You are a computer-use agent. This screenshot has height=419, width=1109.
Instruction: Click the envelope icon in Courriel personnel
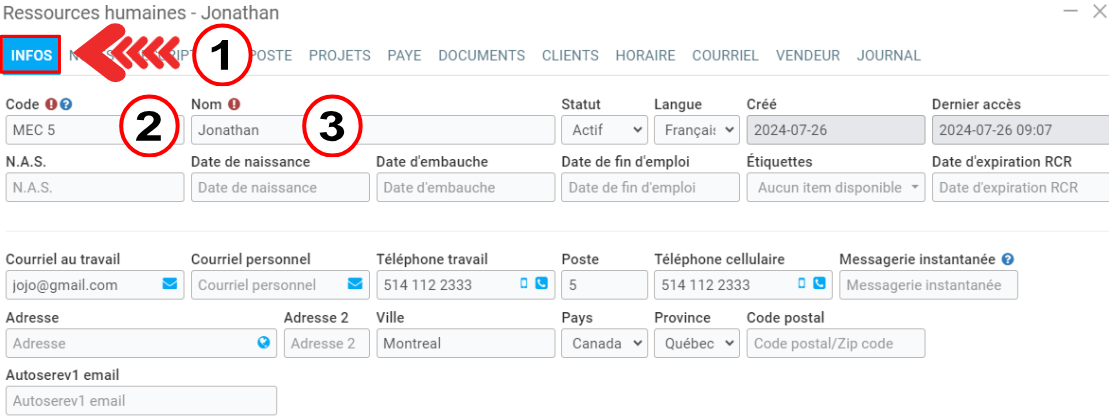354,284
